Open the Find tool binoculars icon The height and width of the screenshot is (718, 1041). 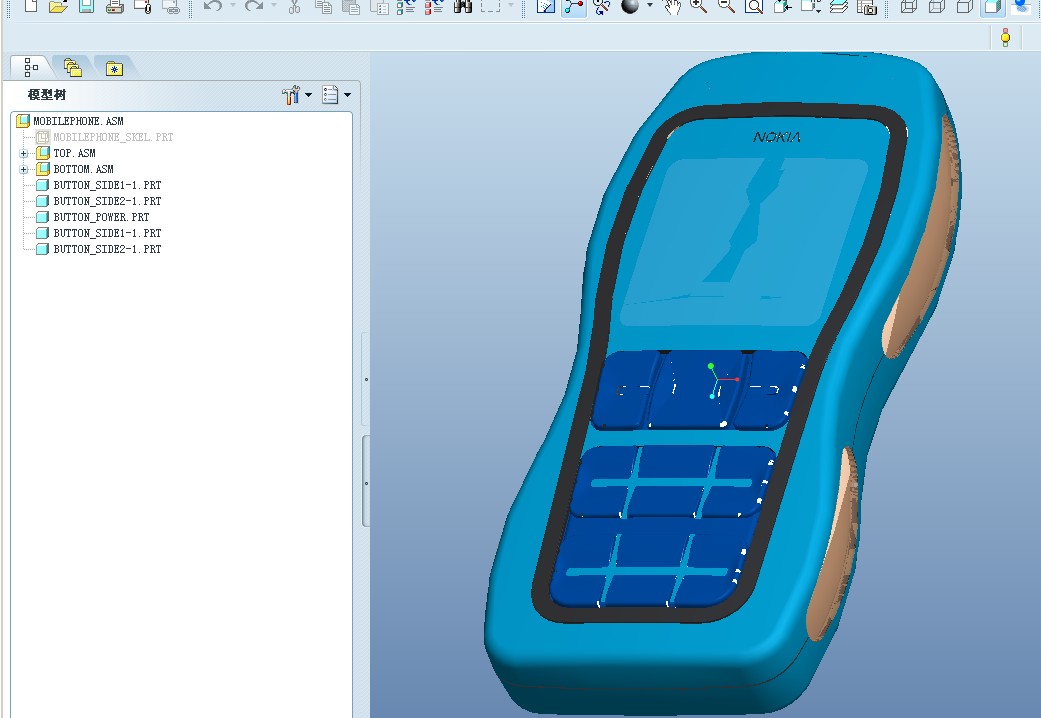(x=463, y=7)
